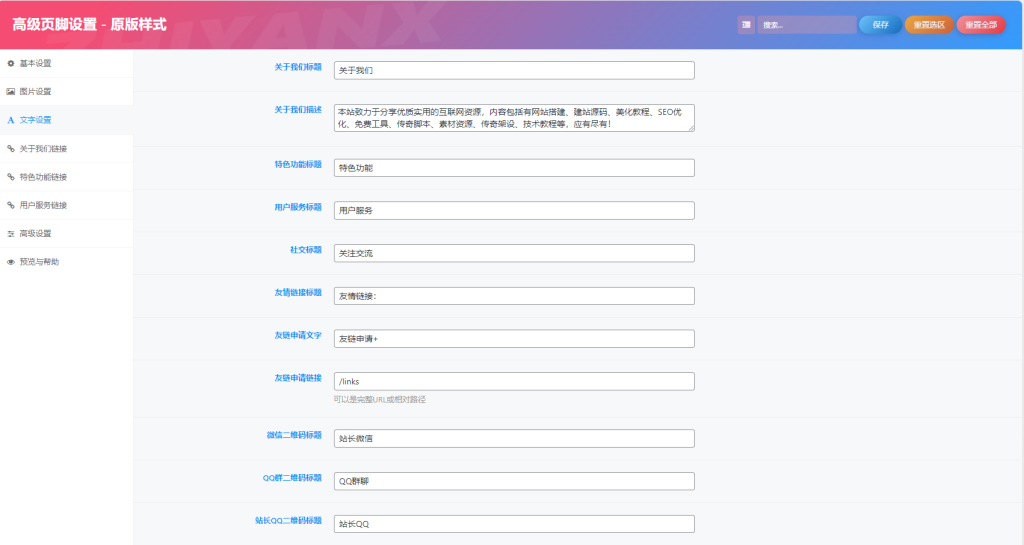Click the 友链申请文字 field containing 友链申请+
The height and width of the screenshot is (545, 1024).
[x=514, y=339]
